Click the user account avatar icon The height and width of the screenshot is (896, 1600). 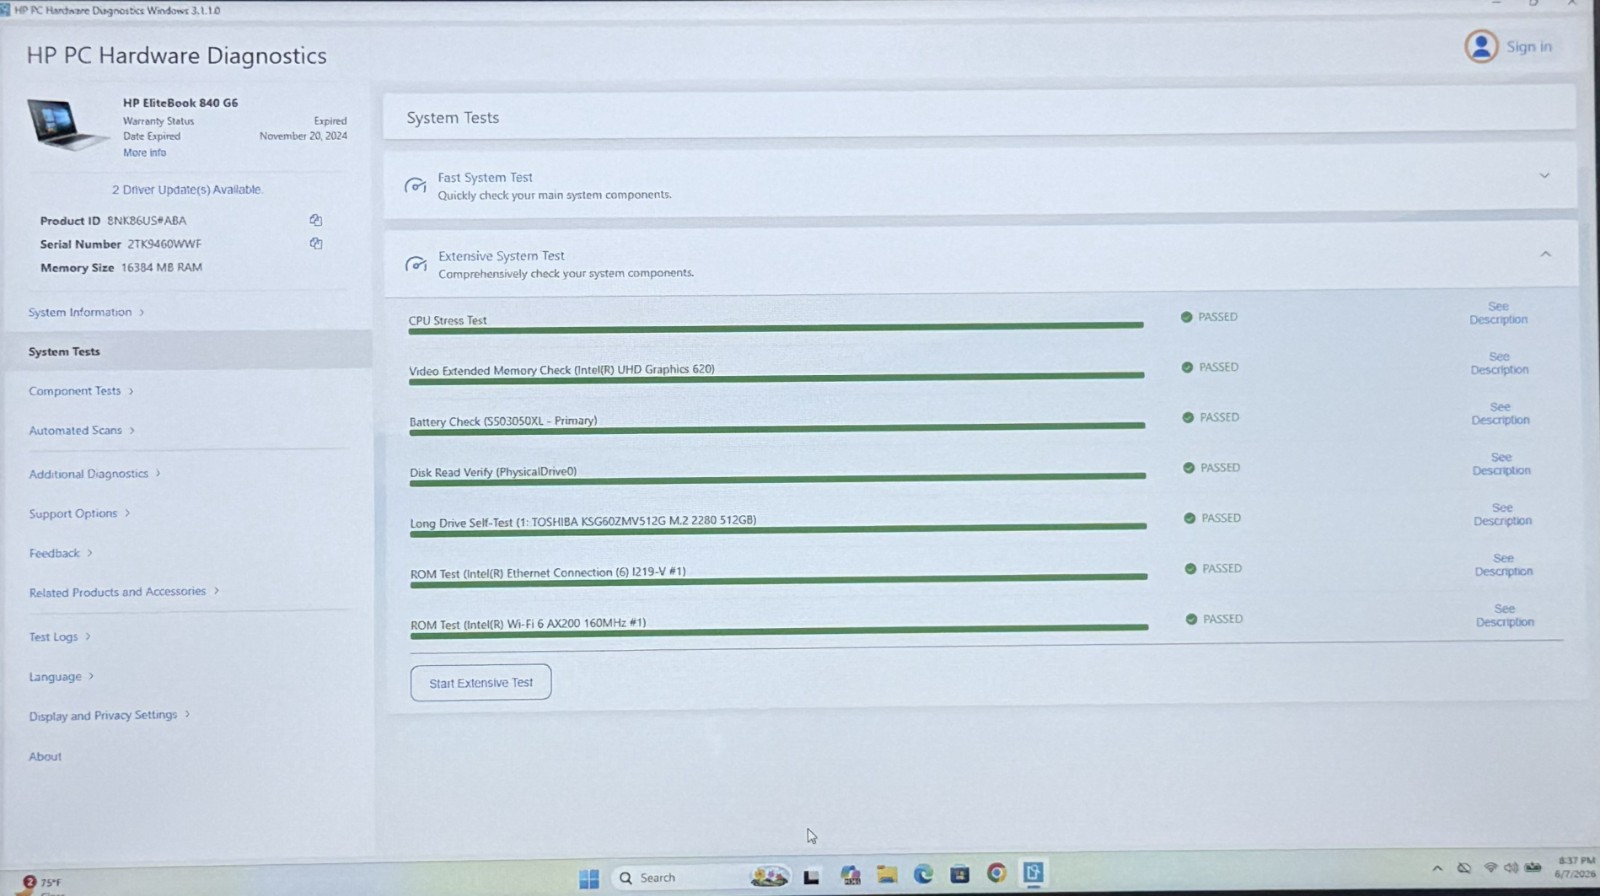point(1481,46)
